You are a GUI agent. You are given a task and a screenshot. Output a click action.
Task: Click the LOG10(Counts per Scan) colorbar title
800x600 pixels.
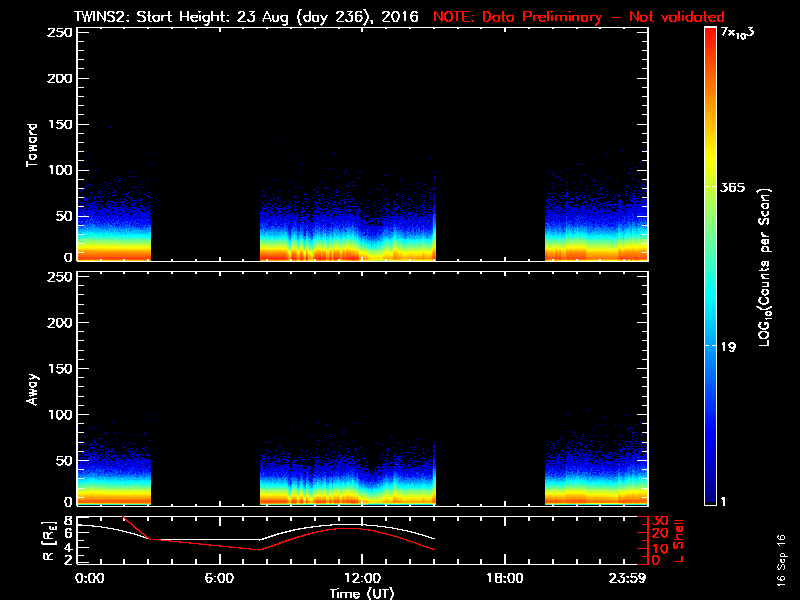[765, 267]
